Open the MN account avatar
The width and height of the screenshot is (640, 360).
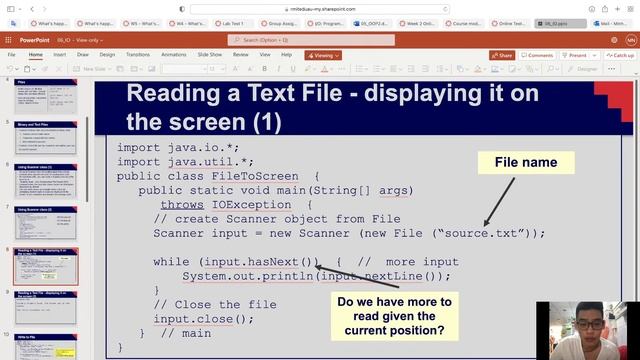tap(631, 40)
